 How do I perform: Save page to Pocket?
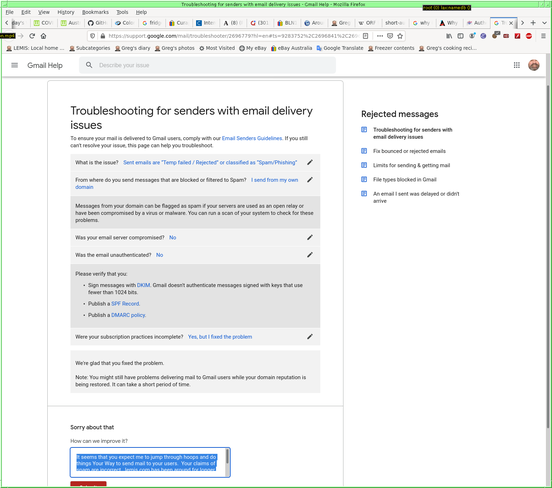pos(390,36)
